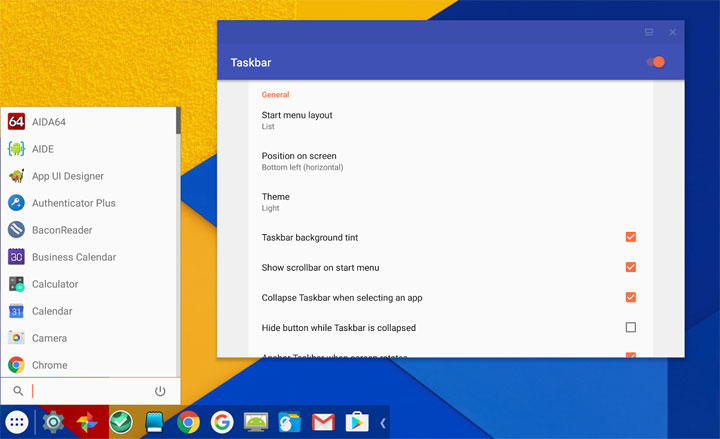The height and width of the screenshot is (439, 720).
Task: Click the search magnifier icon
Action: coord(18,391)
